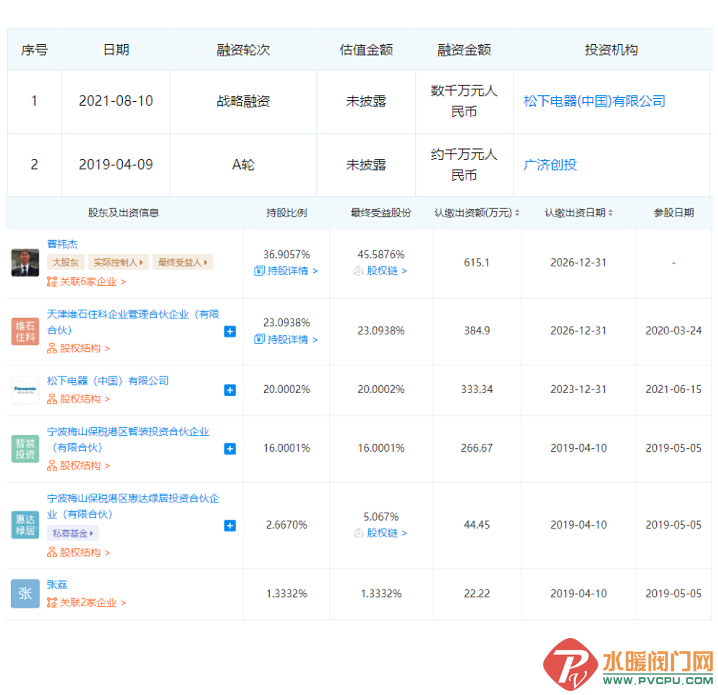This screenshot has height=695, width=718.
Task: Open 股权结构 under 智装投资合伙企业
Action: tap(85, 466)
